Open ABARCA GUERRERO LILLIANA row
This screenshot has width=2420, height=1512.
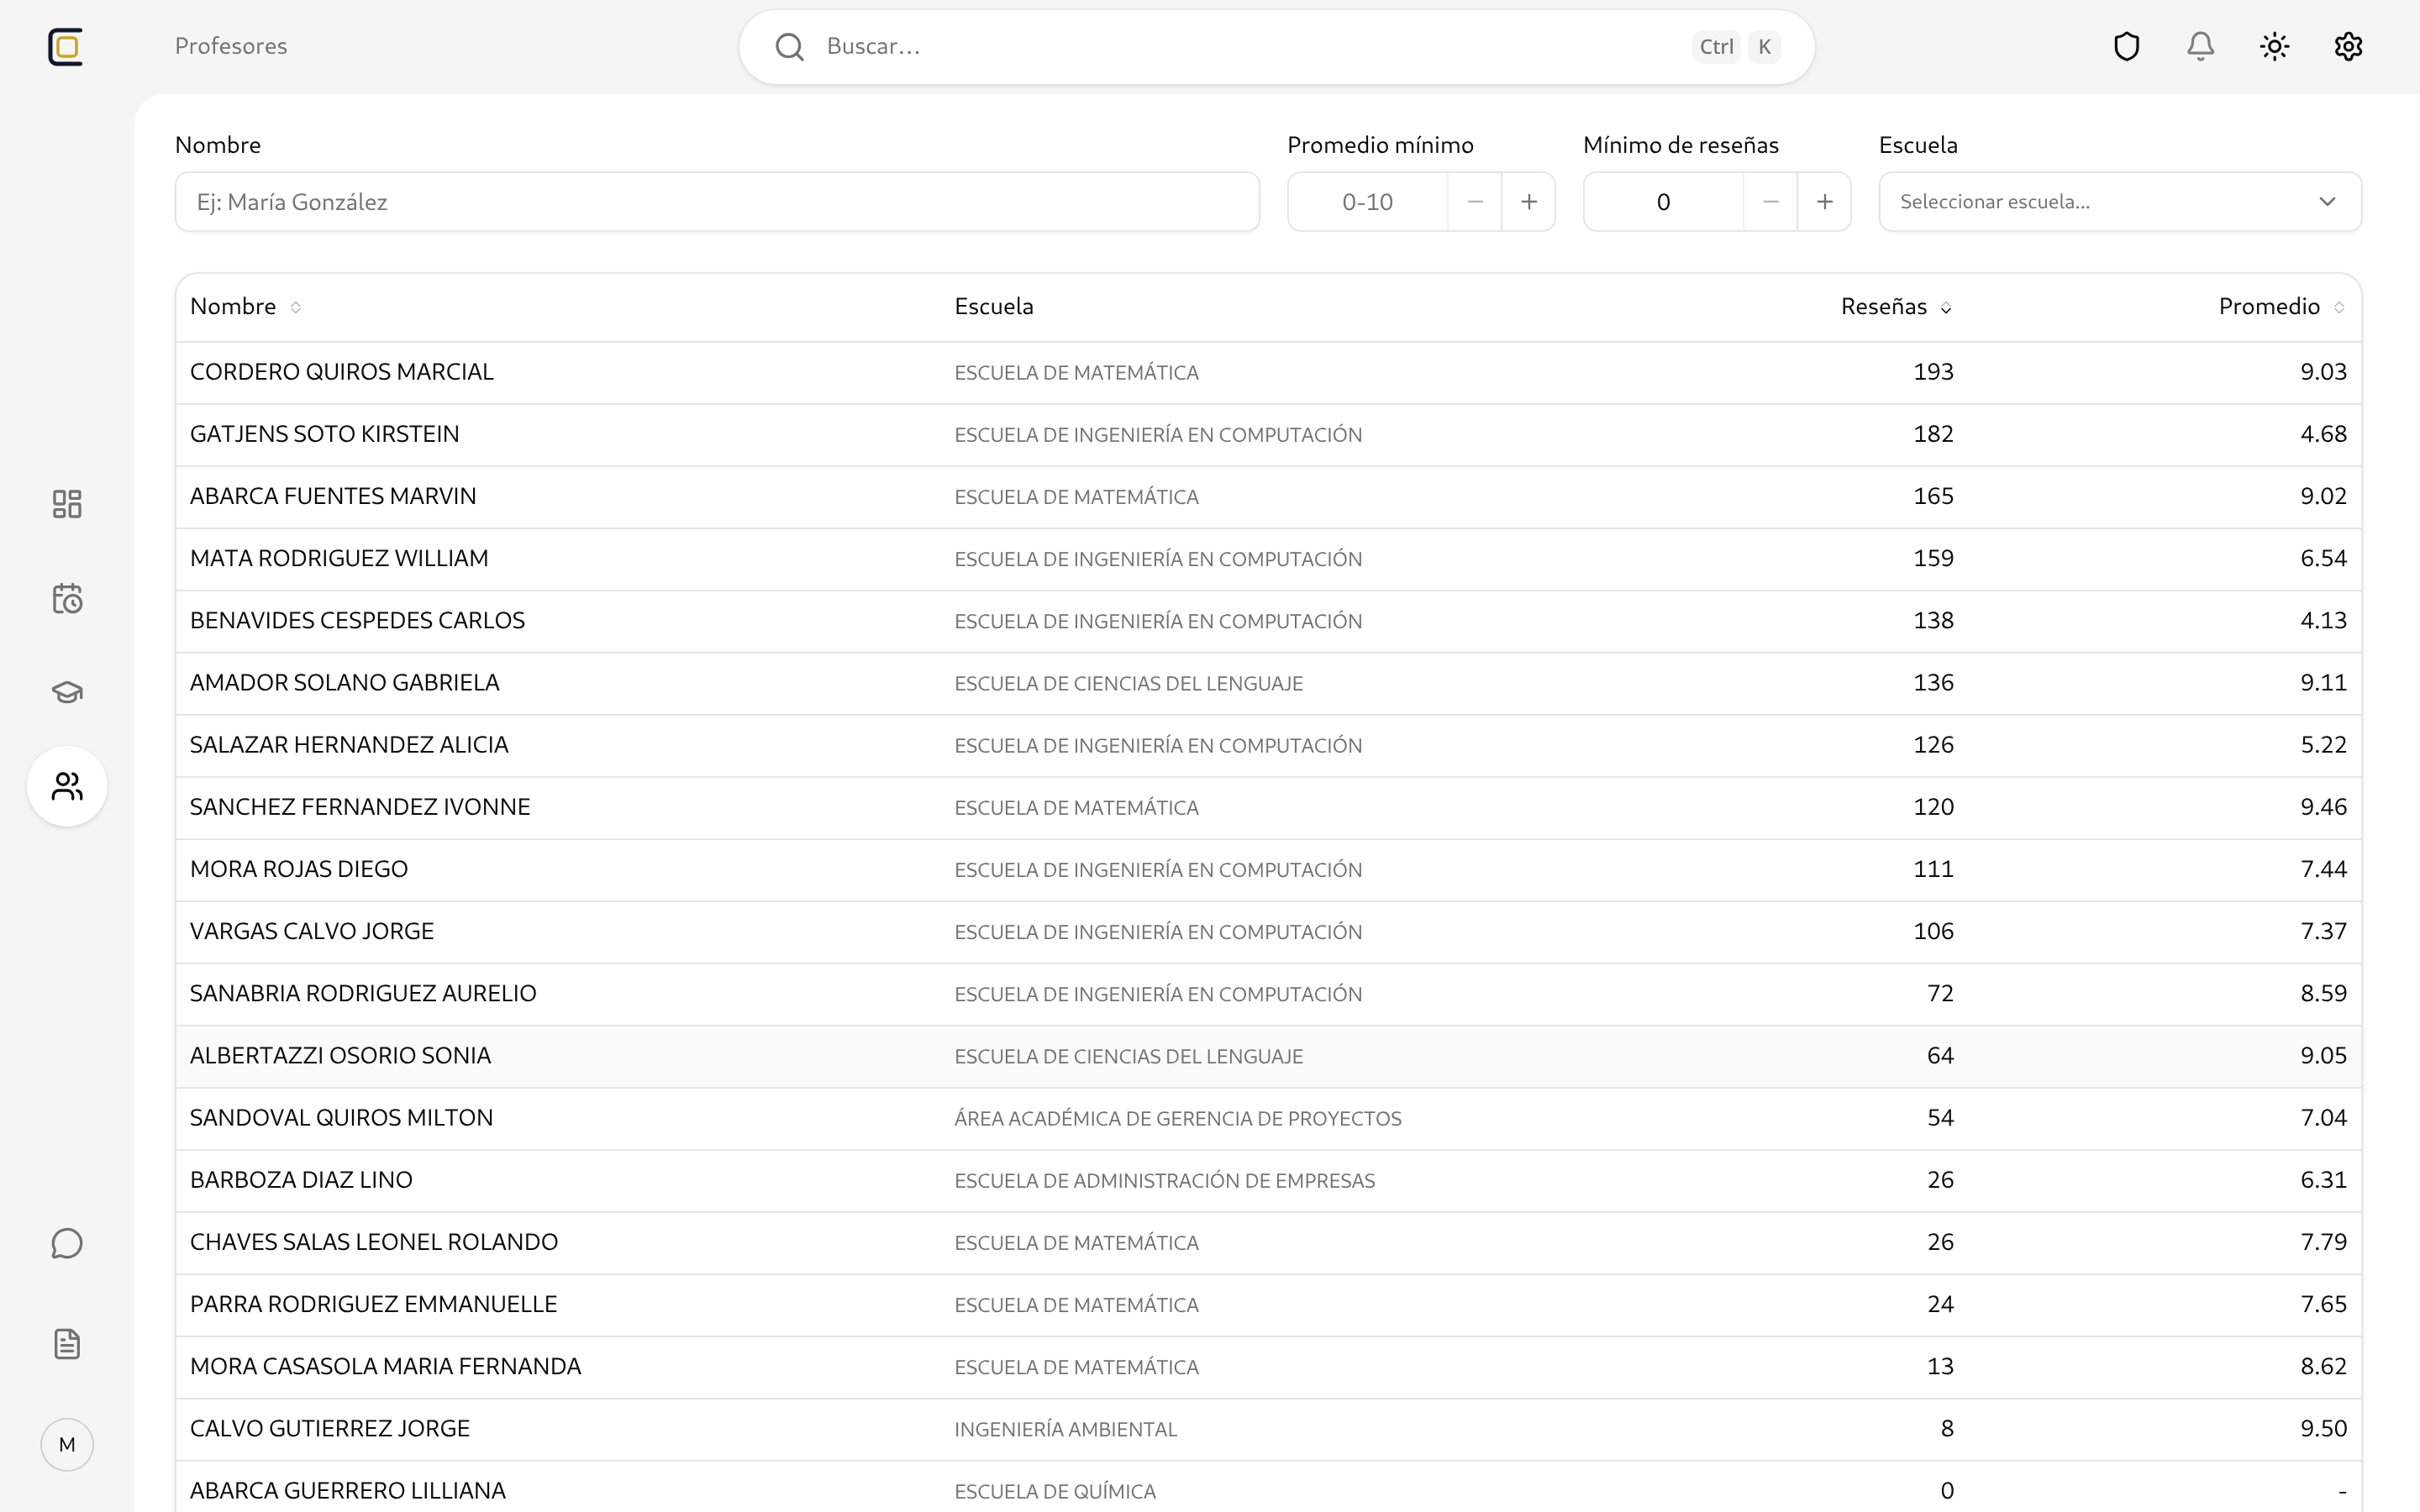click(x=1268, y=1488)
